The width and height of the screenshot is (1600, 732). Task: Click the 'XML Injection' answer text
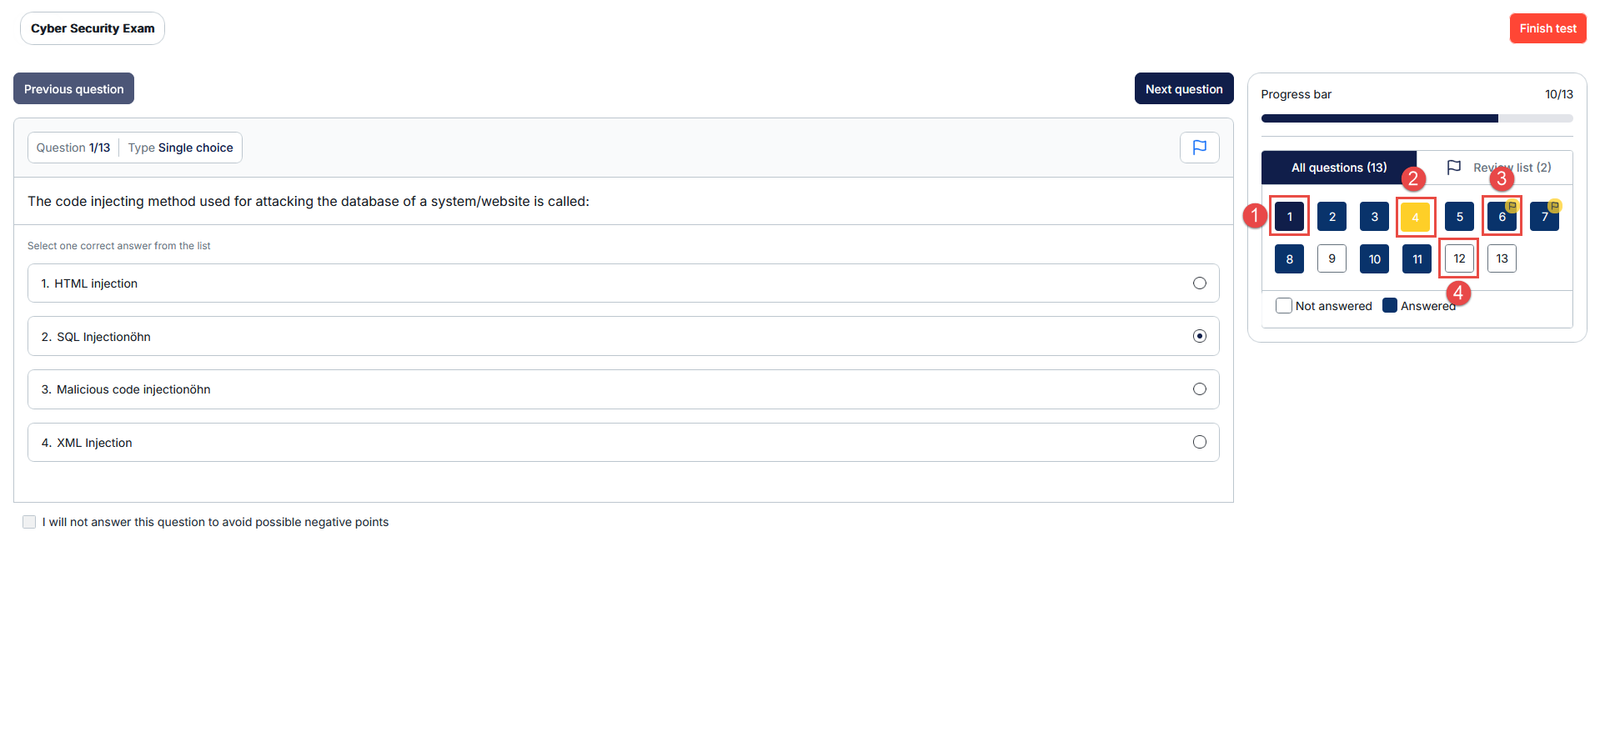click(x=94, y=443)
